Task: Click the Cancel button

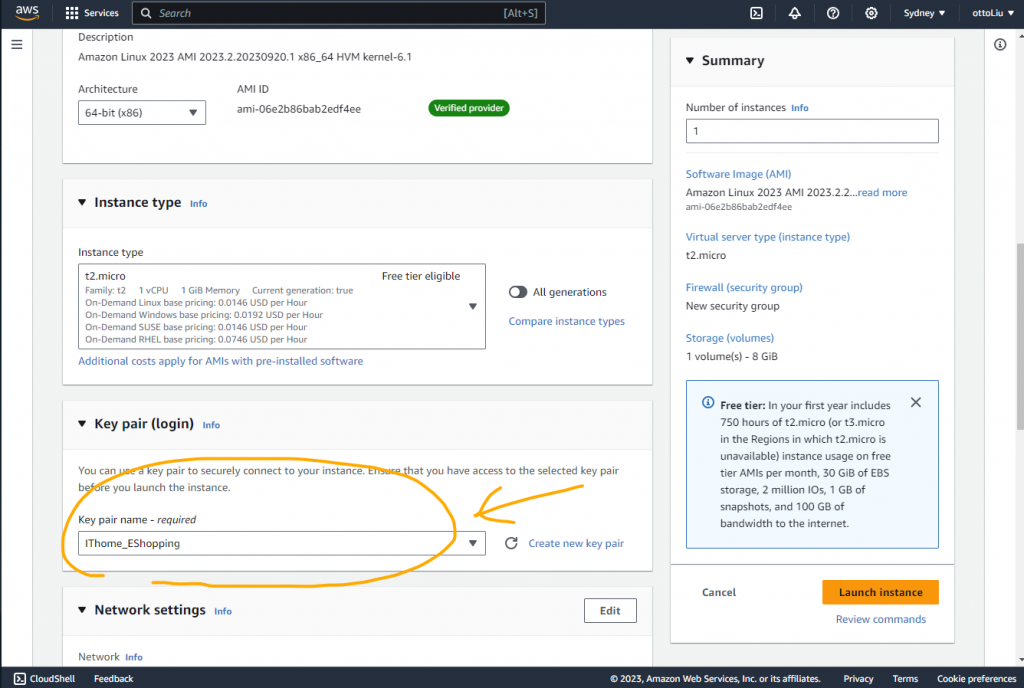Action: (718, 592)
